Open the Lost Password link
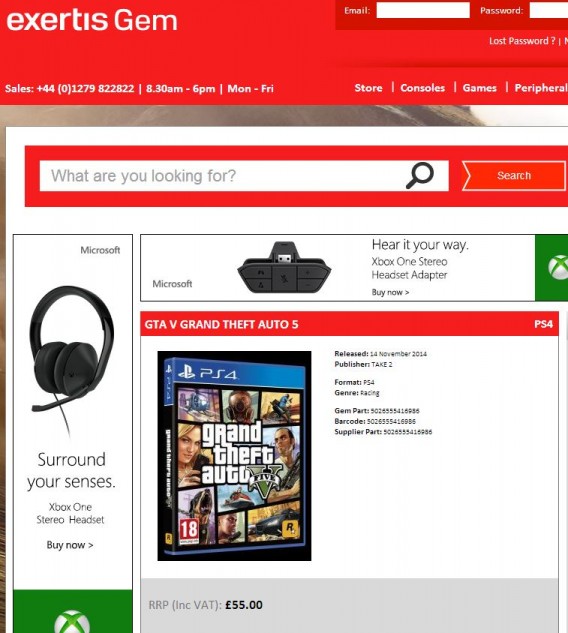Viewport: 568px width, 633px height. coord(522,41)
